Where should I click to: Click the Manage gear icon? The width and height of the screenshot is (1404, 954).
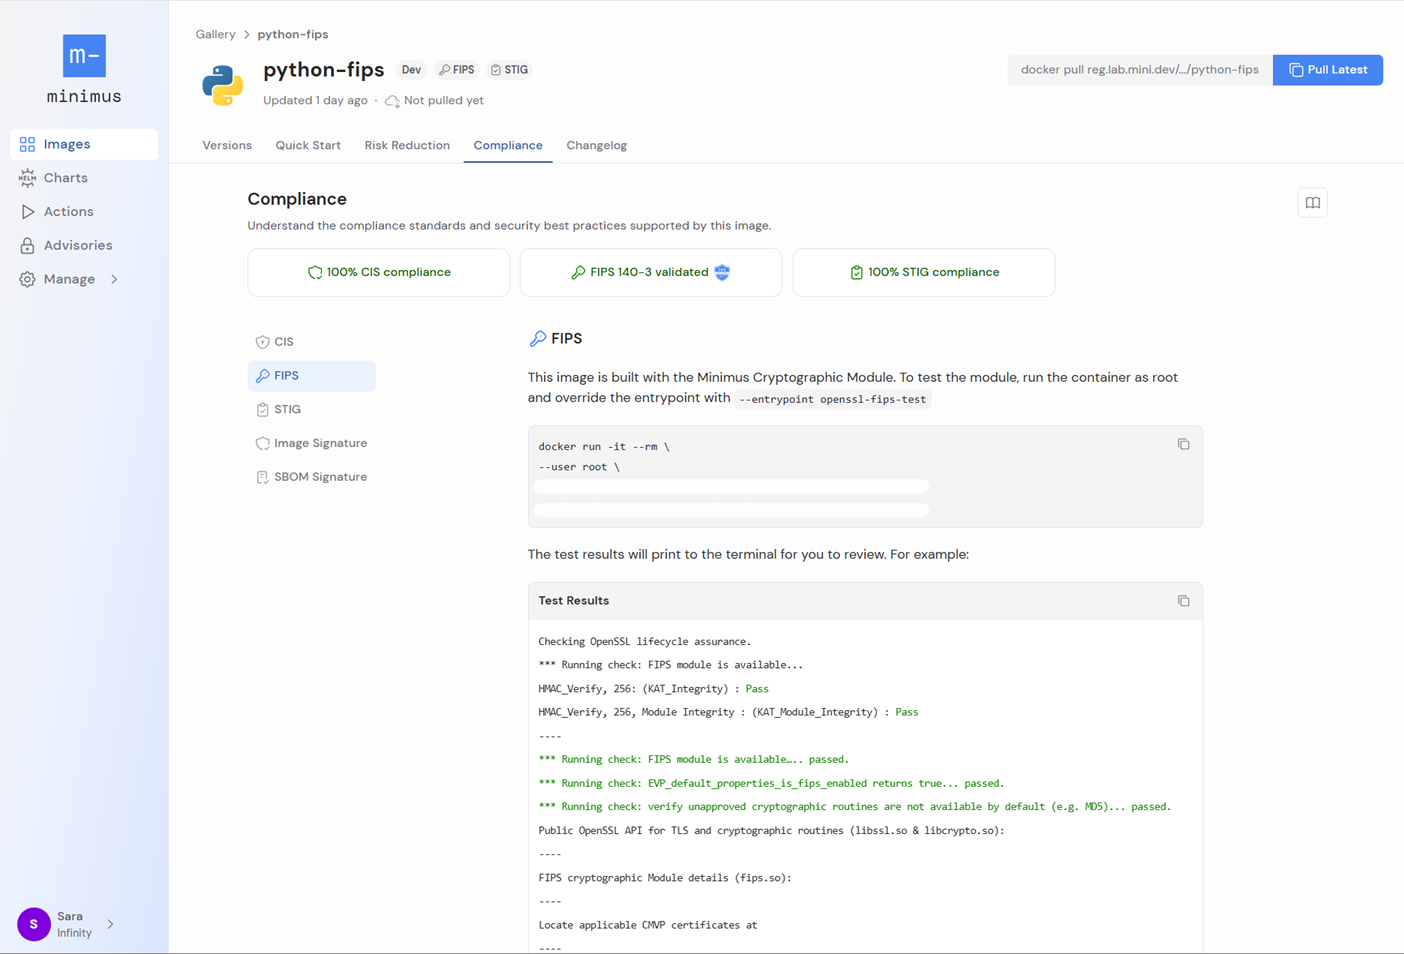(x=27, y=279)
